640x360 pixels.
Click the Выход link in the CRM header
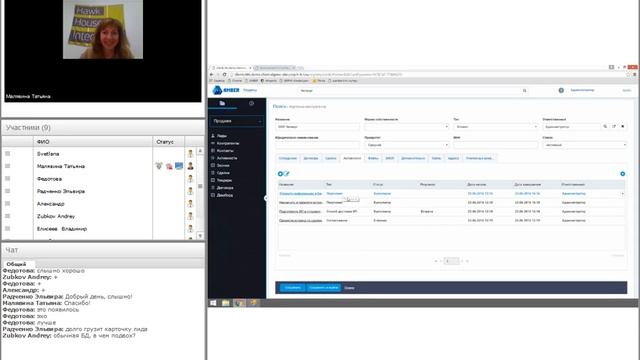(627, 90)
